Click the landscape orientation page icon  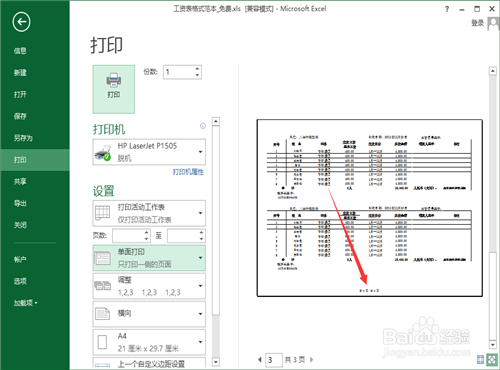[102, 314]
